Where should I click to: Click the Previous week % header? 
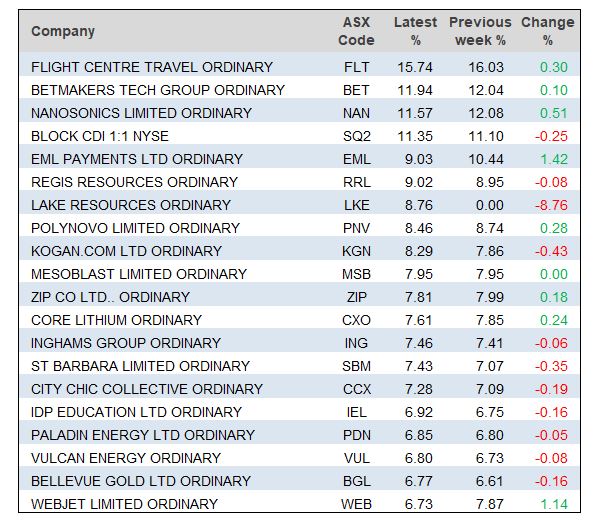(480, 31)
